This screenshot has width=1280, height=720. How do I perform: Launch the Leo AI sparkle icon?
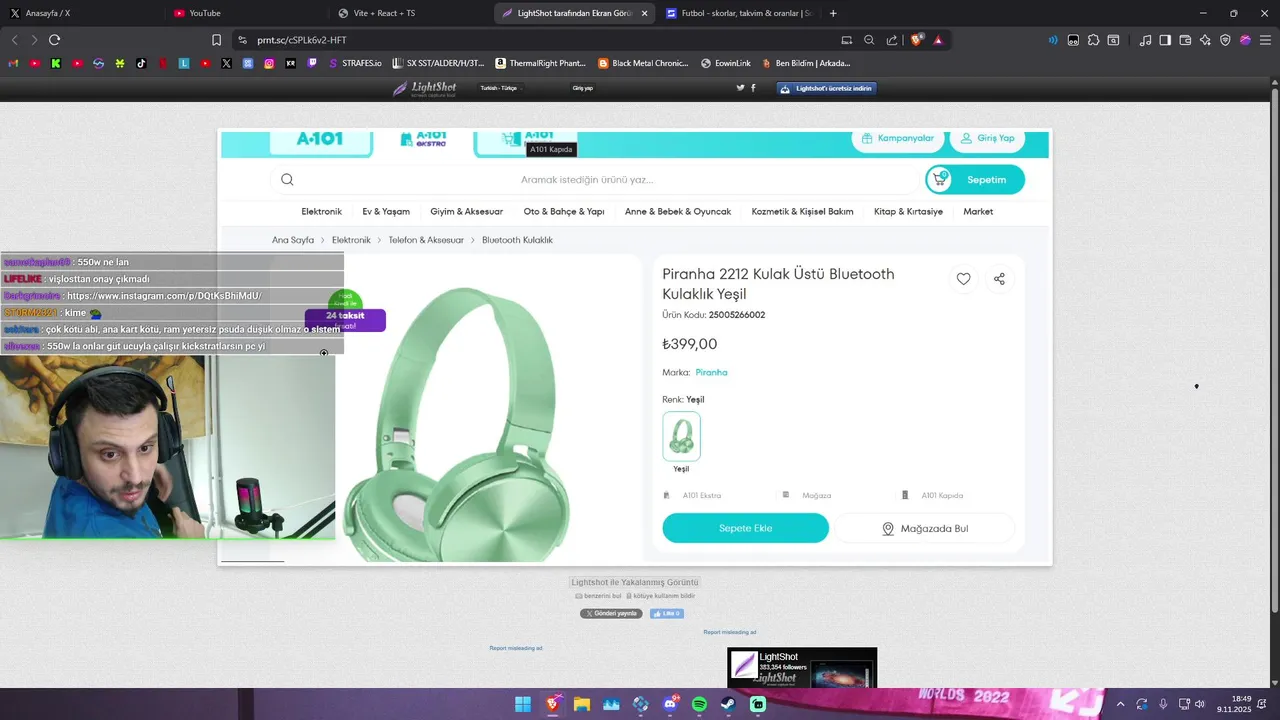pos(1205,40)
